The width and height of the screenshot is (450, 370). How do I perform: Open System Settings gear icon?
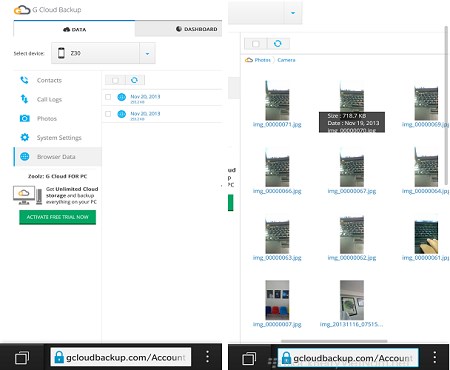pyautogui.click(x=25, y=137)
